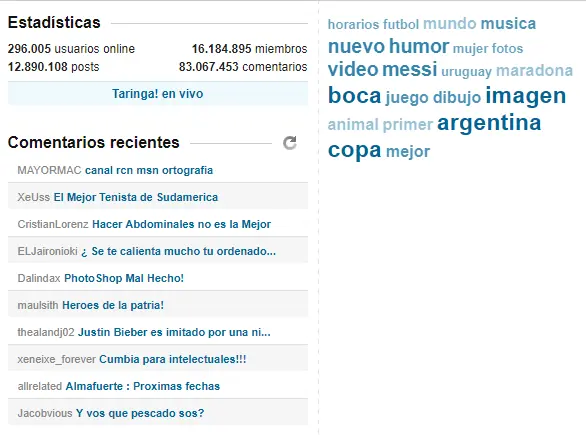Open post 'Hacer Abdominales no es la Mejor'
Screen dimensions: 586x435
[182, 224]
